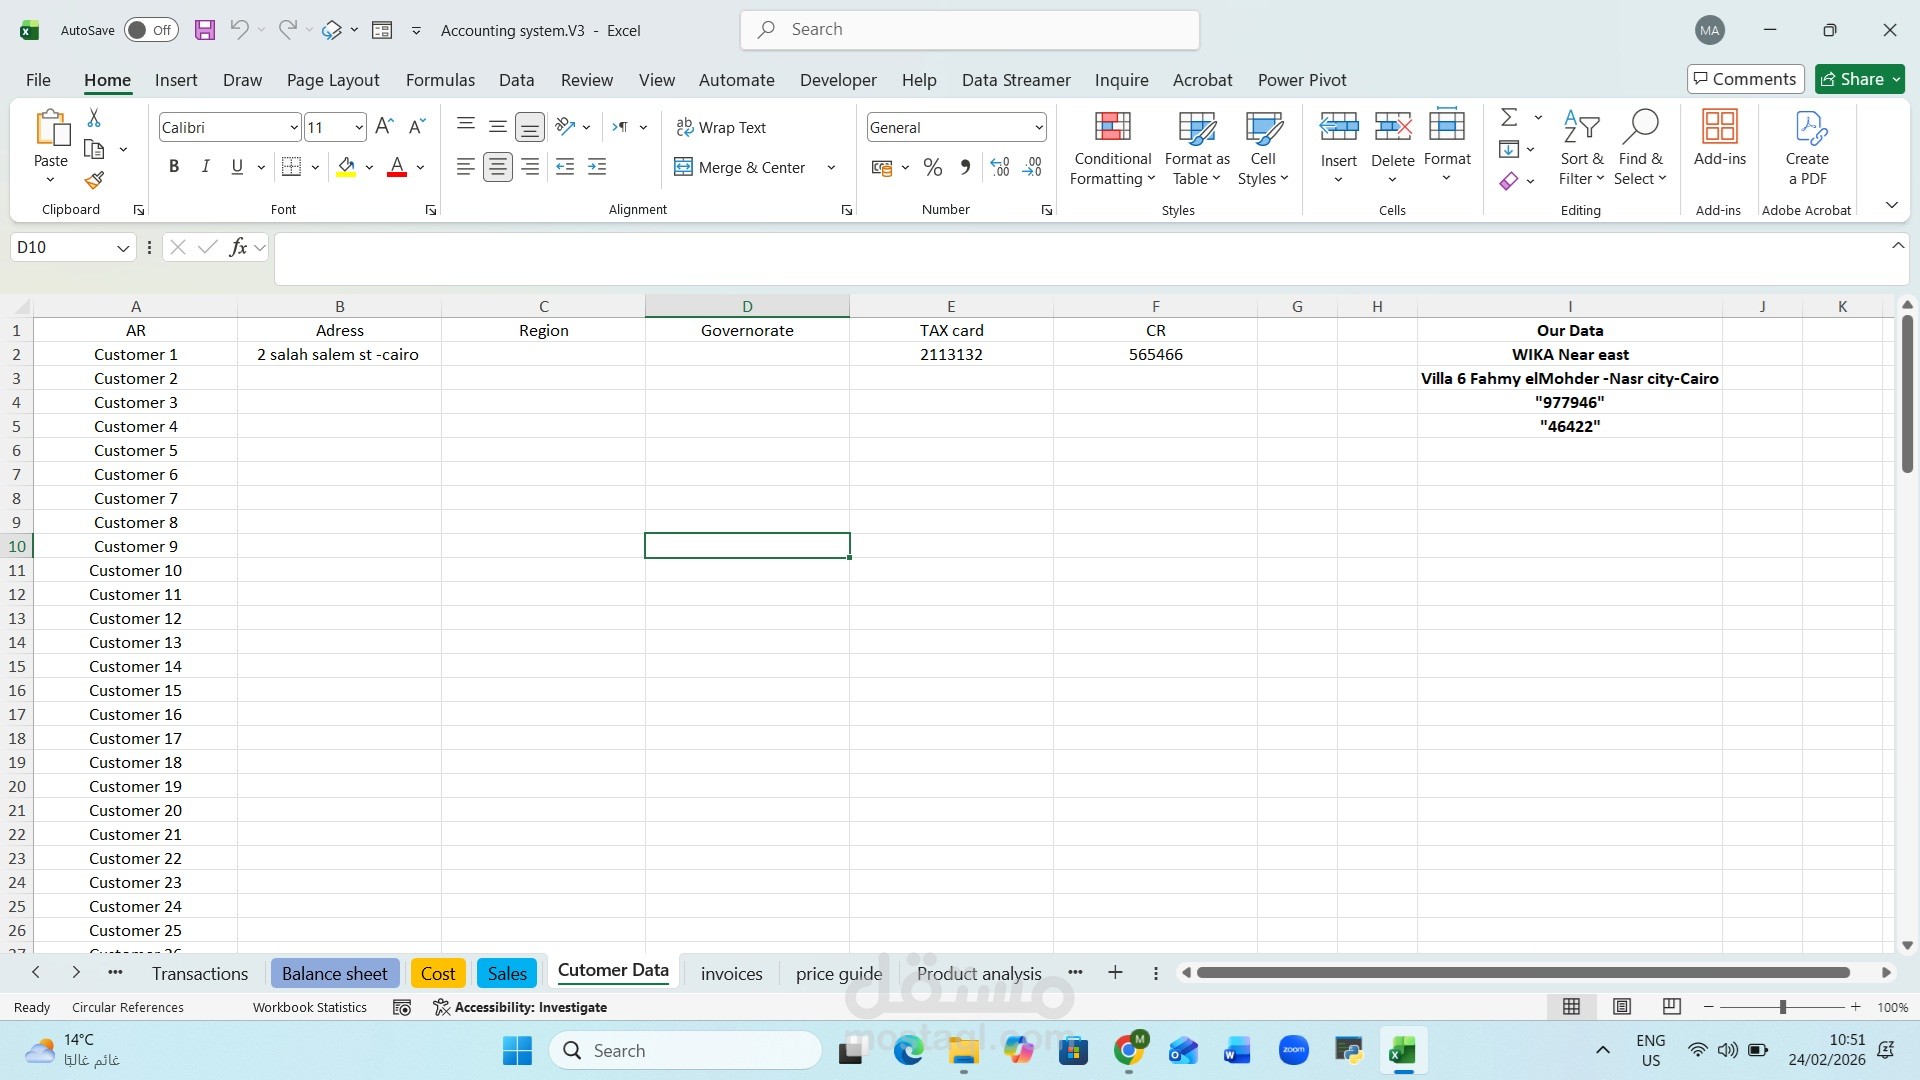This screenshot has height=1080, width=1920.
Task: Click Increase Font Size icon
Action: pos(384,127)
